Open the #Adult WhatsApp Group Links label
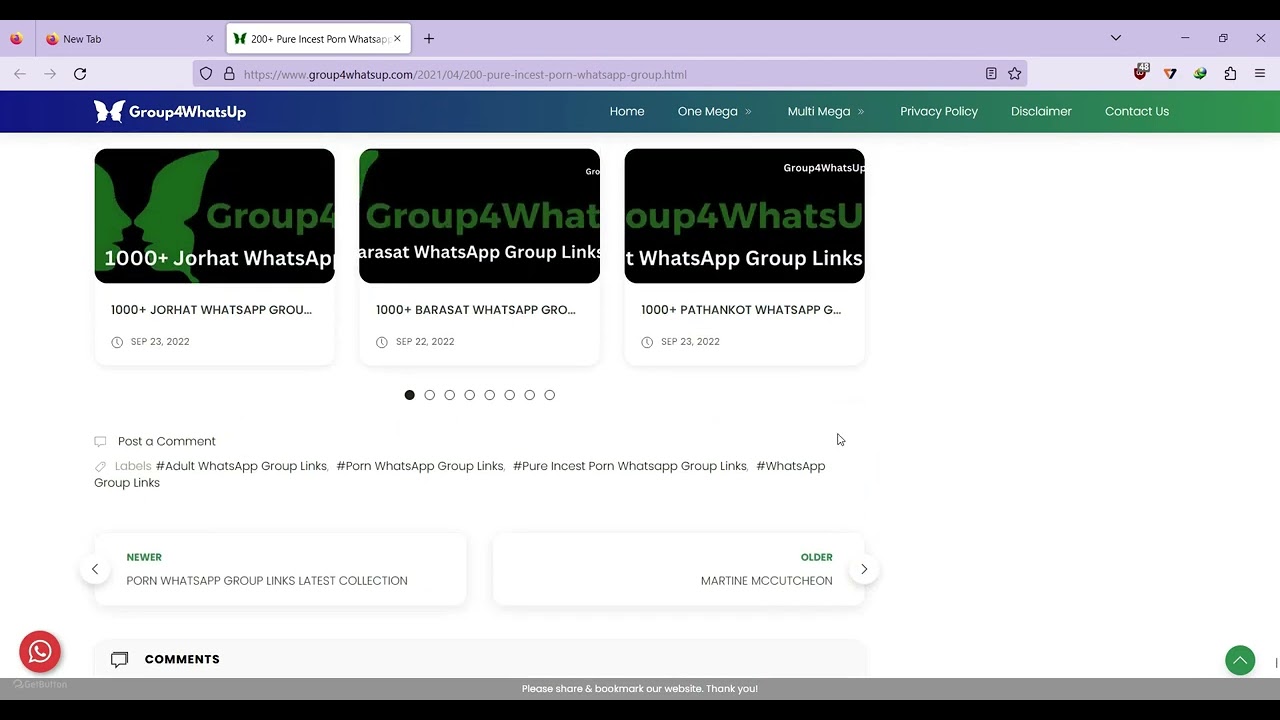This screenshot has width=1280, height=720. coord(241,466)
